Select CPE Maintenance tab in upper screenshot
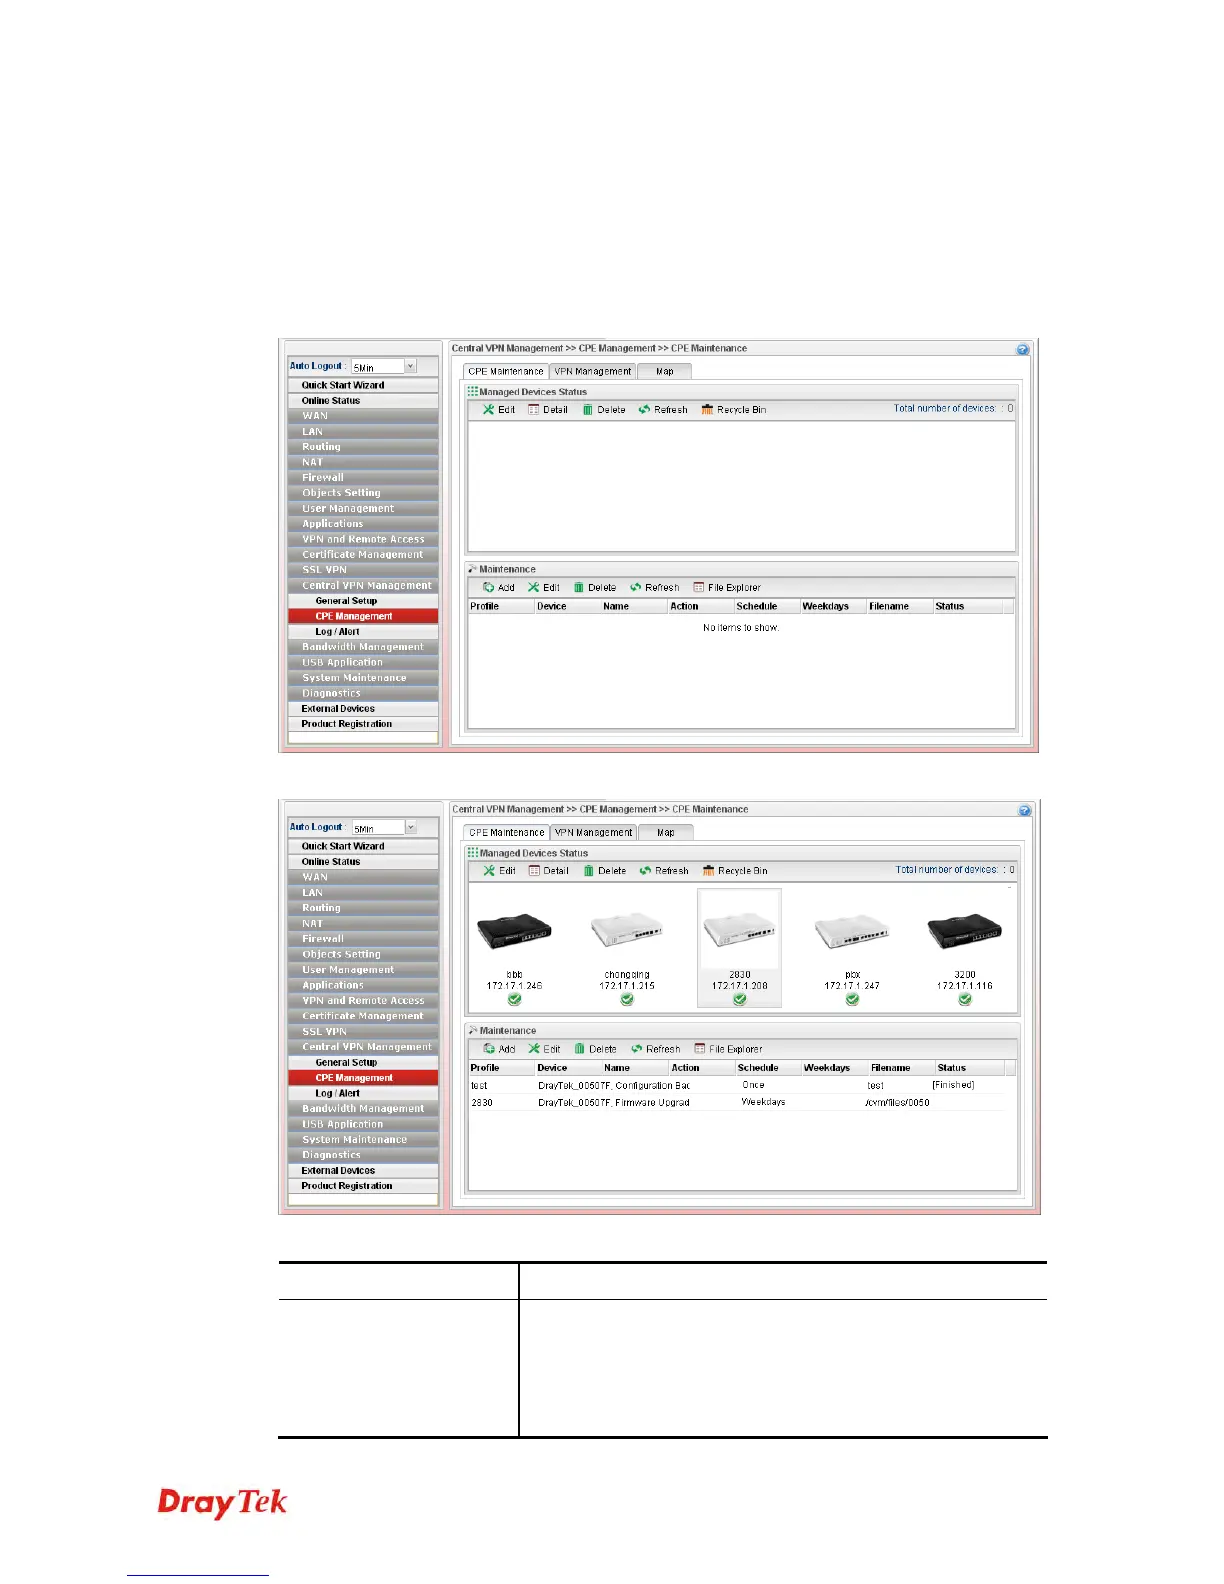The image size is (1224, 1584). tap(506, 371)
